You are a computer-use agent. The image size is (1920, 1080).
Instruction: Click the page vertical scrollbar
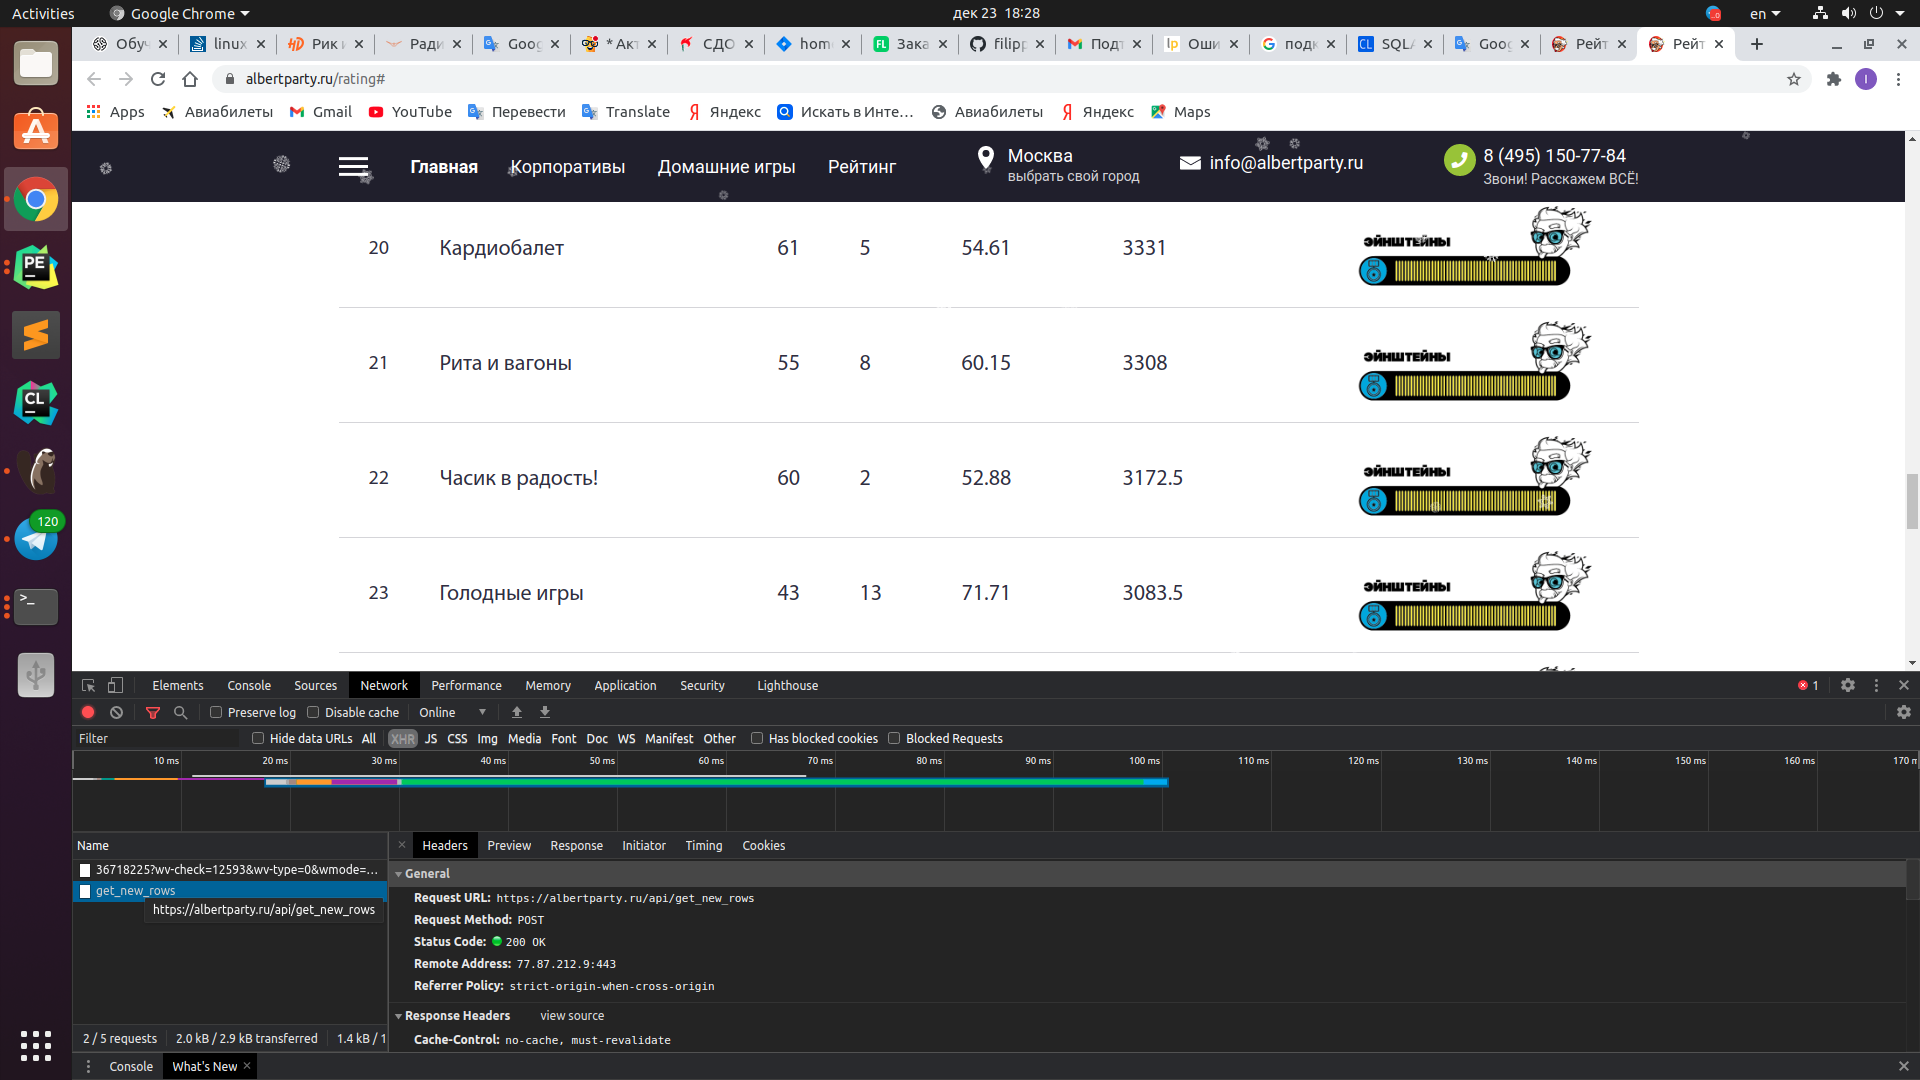[x=1912, y=500]
